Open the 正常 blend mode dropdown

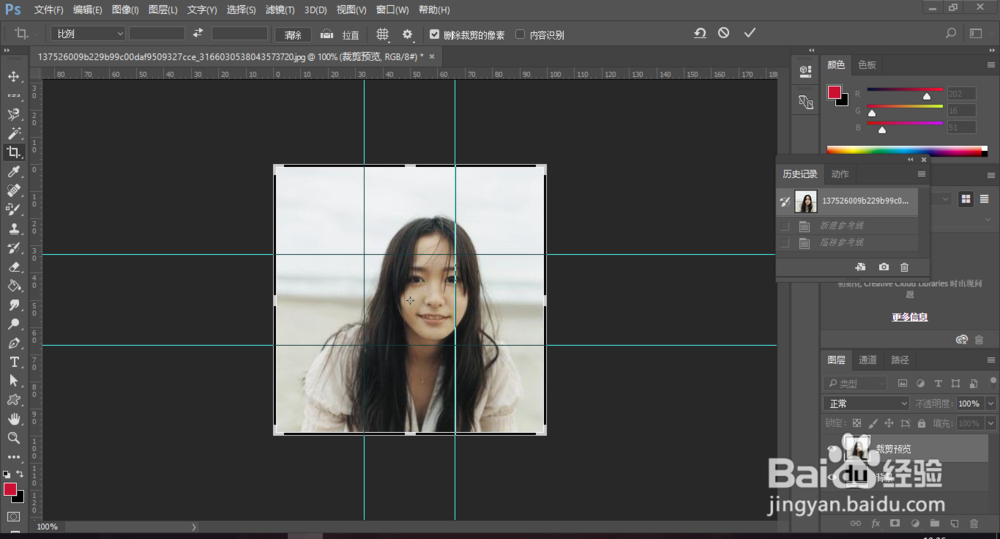click(866, 404)
